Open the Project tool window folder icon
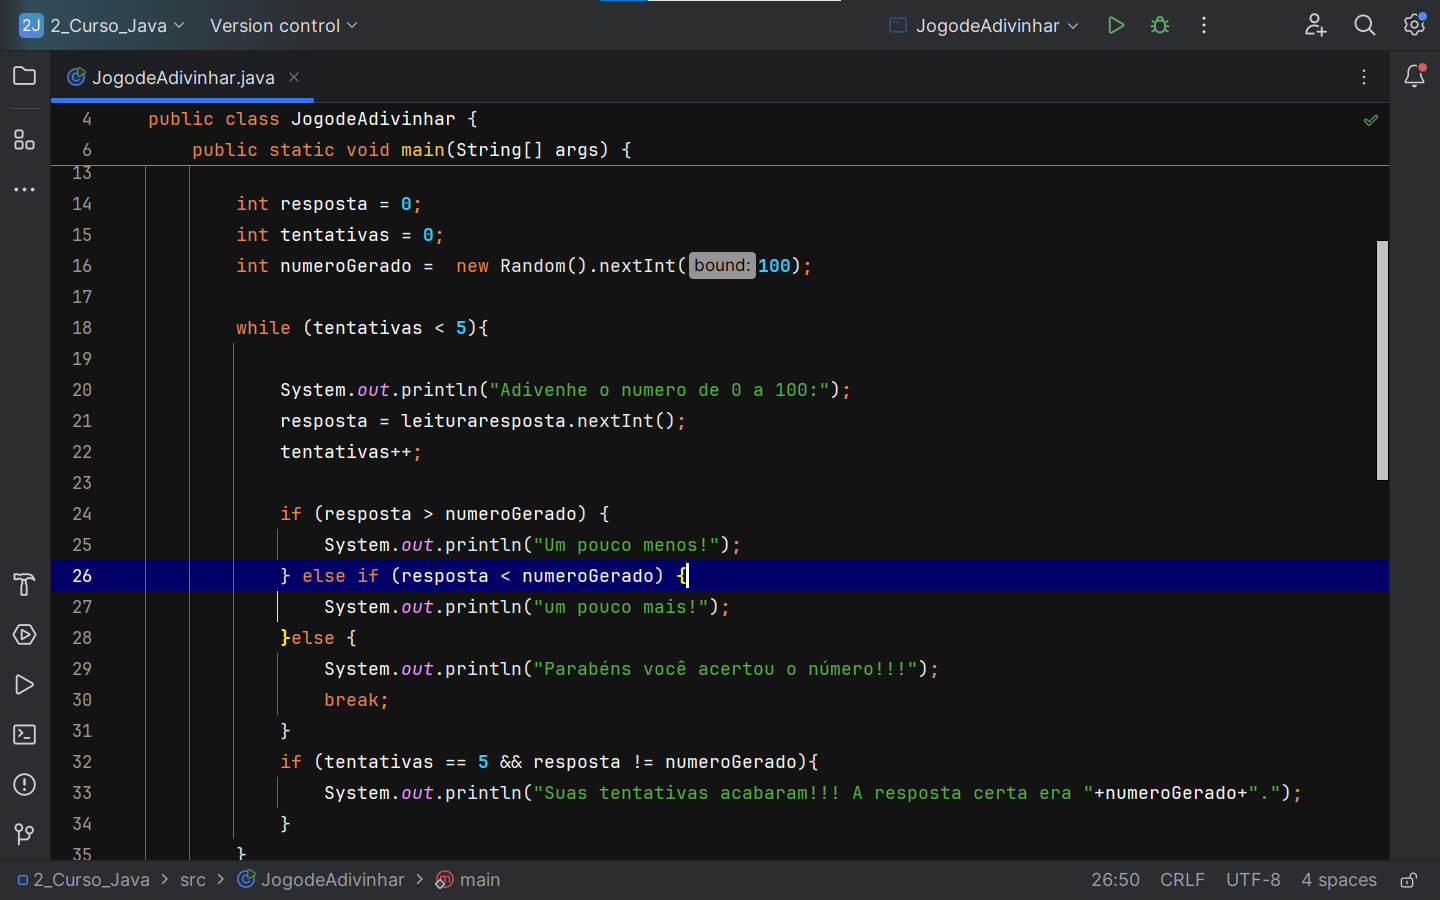 point(25,76)
